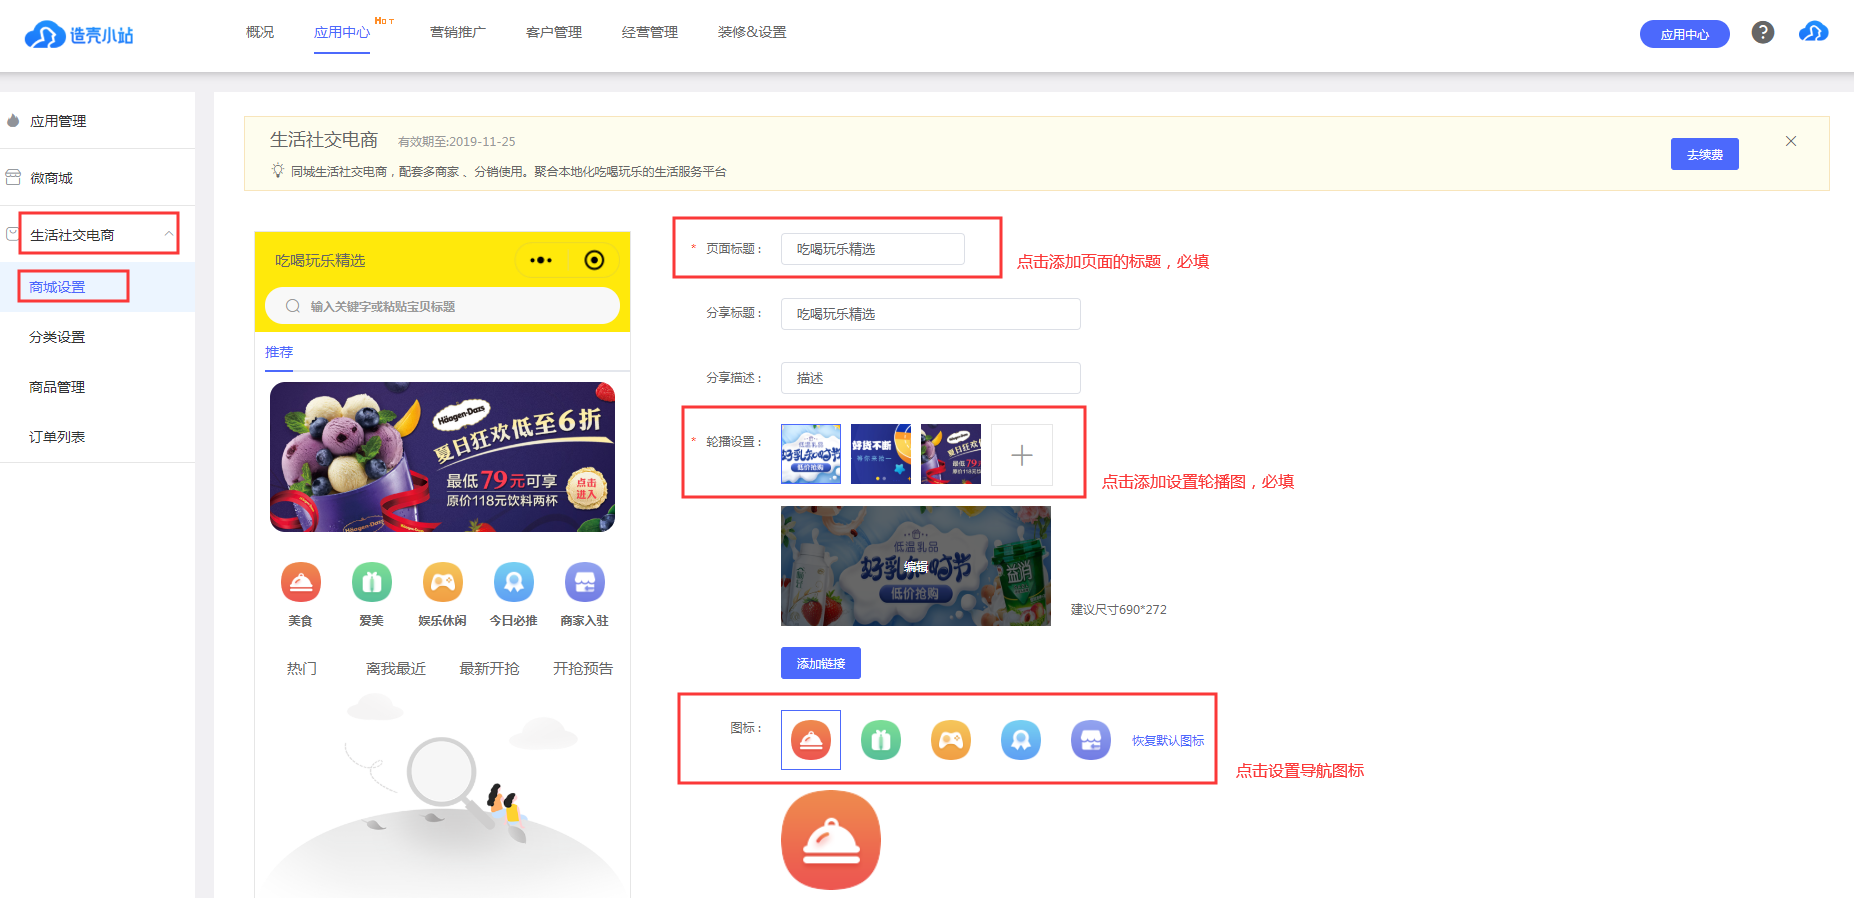Click the 添加链接 button
Screen dimensions: 1854x898
pyautogui.click(x=821, y=663)
